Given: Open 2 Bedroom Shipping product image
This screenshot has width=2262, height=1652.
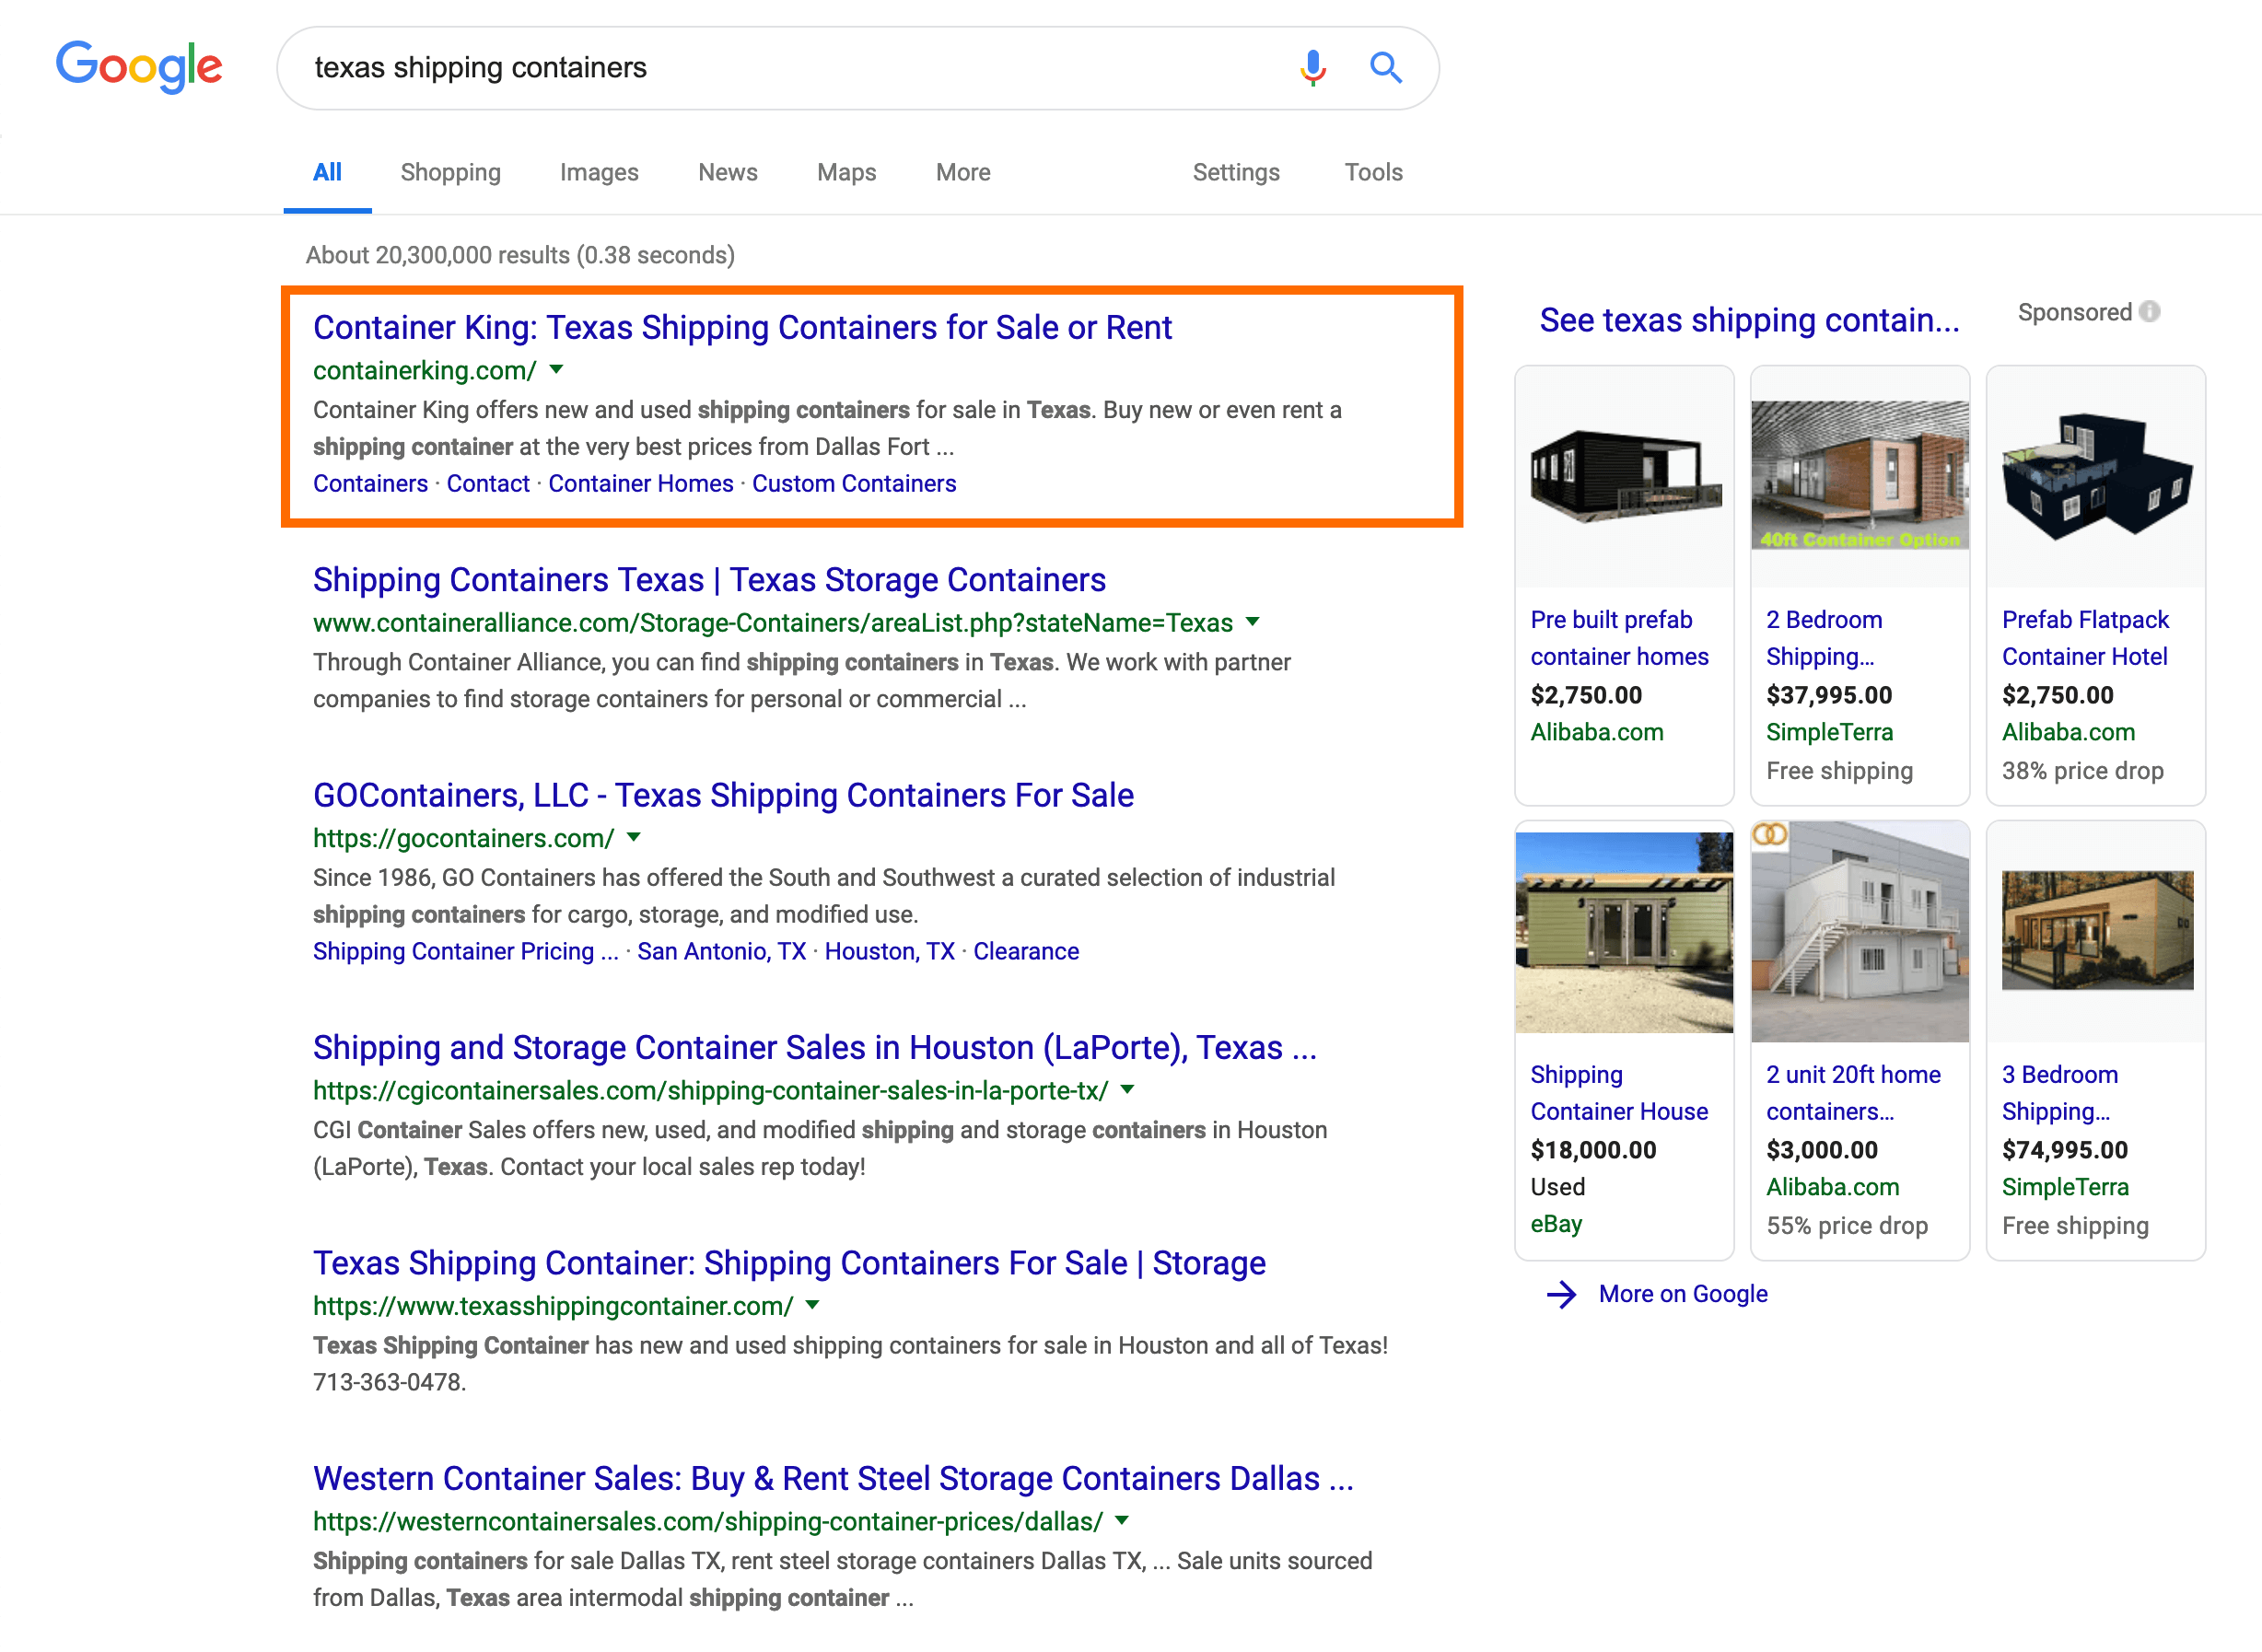Looking at the screenshot, I should (1860, 476).
